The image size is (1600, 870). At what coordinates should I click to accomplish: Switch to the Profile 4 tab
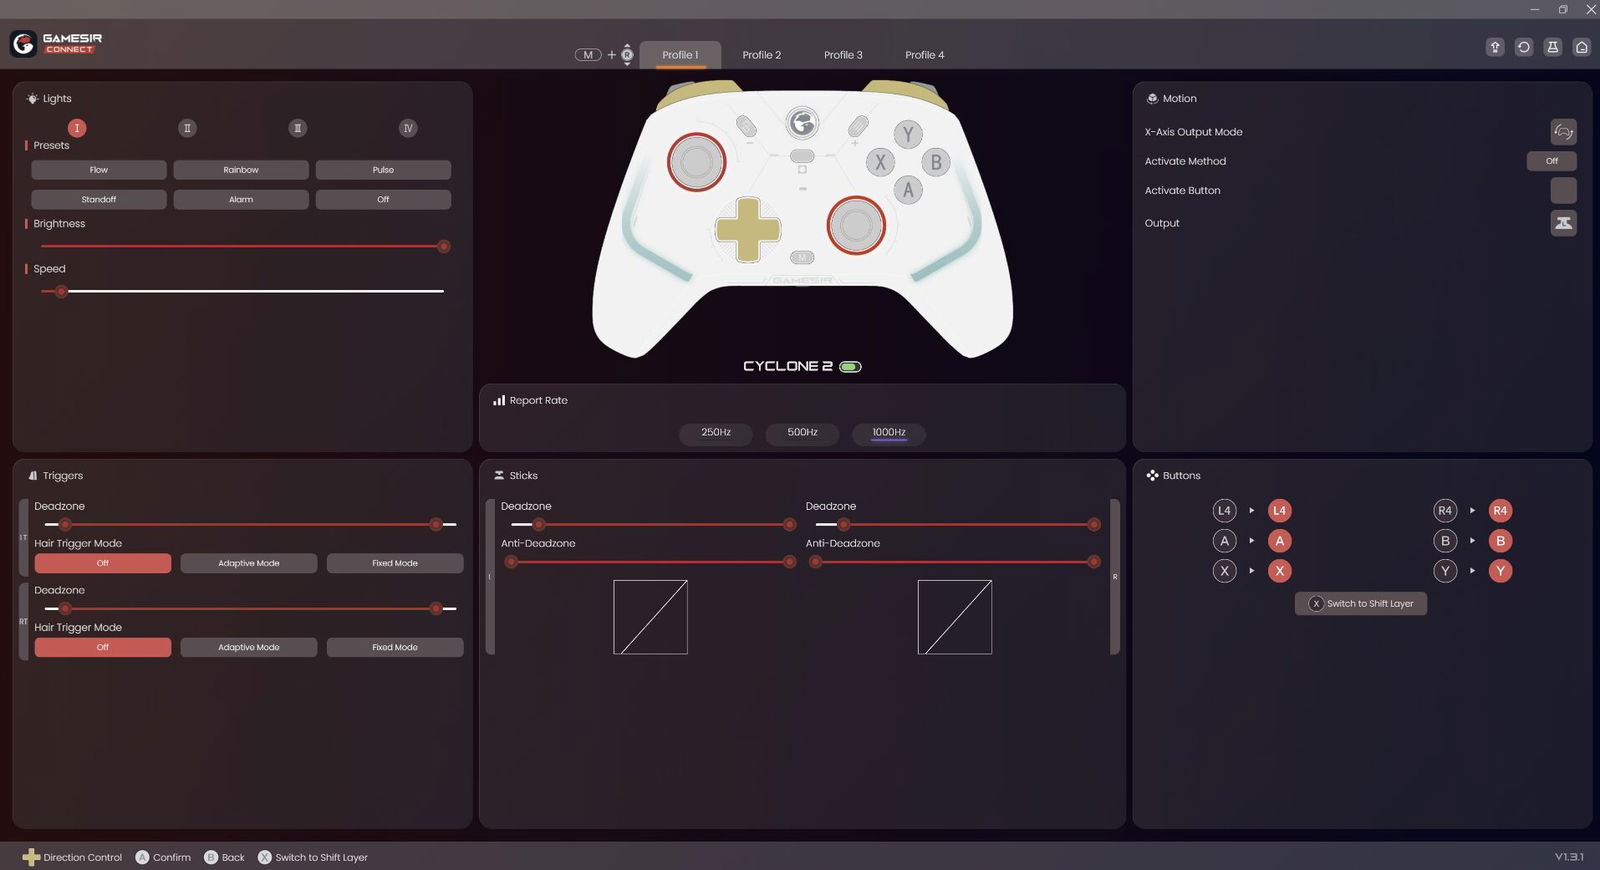click(x=924, y=55)
